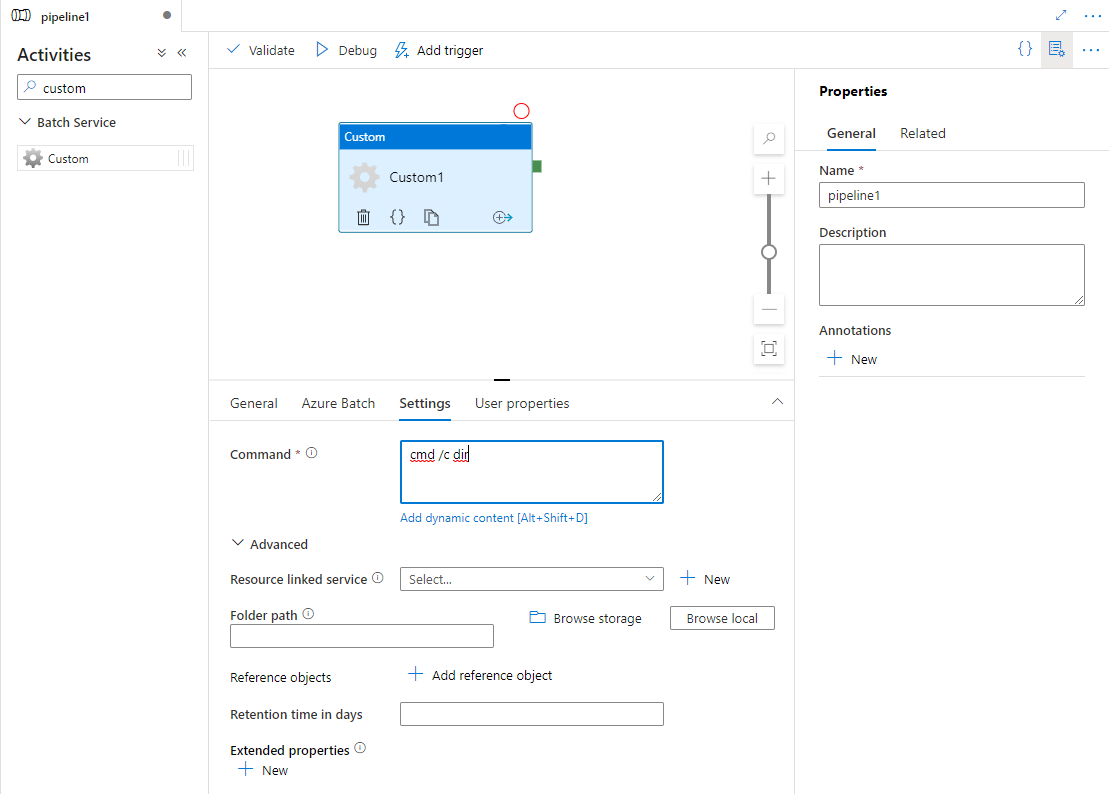
Task: Zoom in on the pipeline canvas
Action: (x=768, y=178)
